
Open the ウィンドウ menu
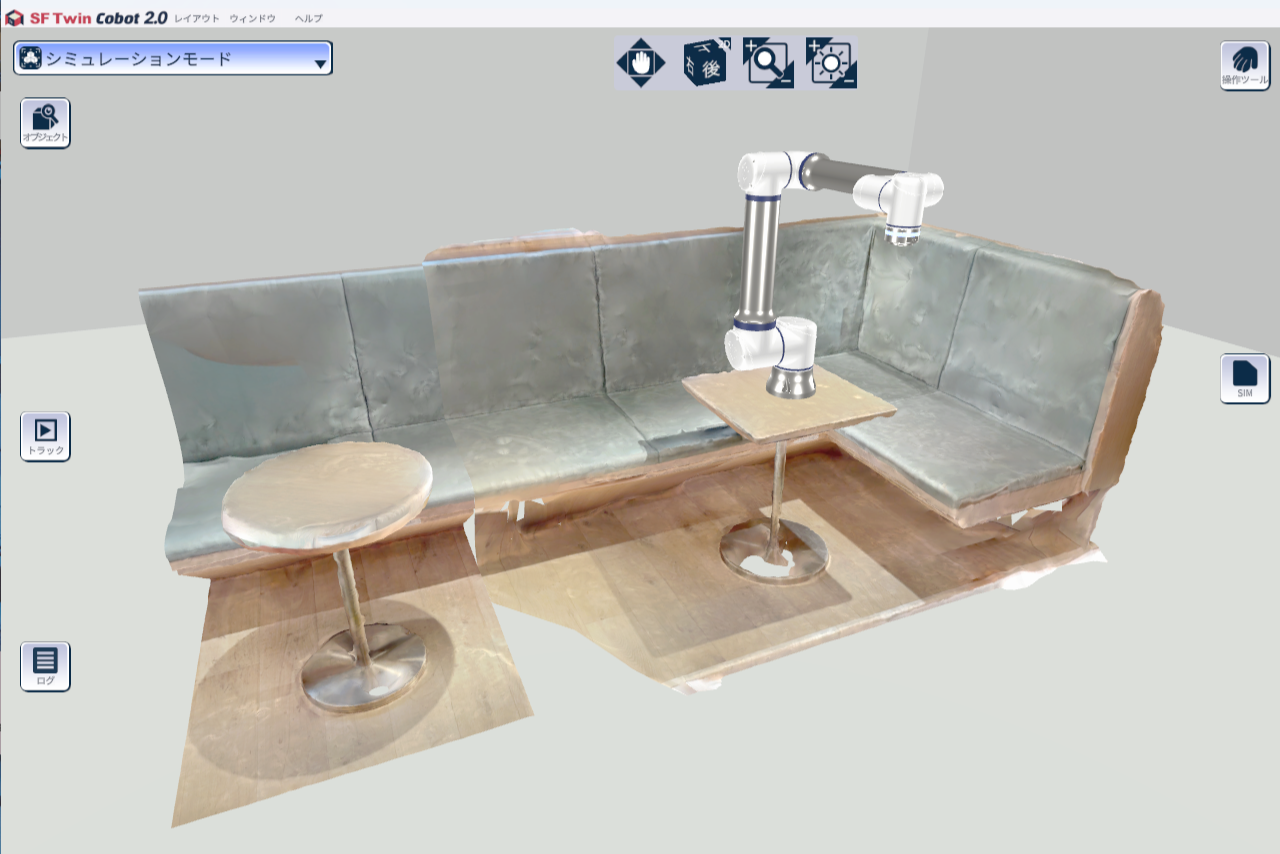[254, 17]
